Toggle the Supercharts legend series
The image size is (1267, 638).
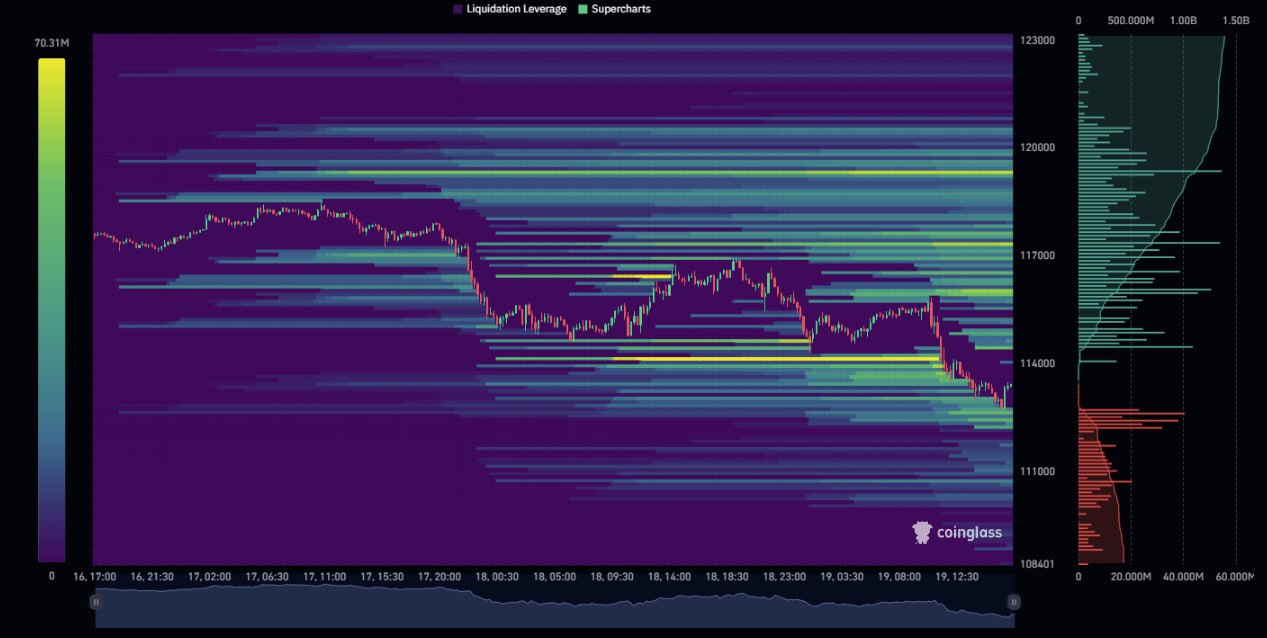click(x=614, y=9)
